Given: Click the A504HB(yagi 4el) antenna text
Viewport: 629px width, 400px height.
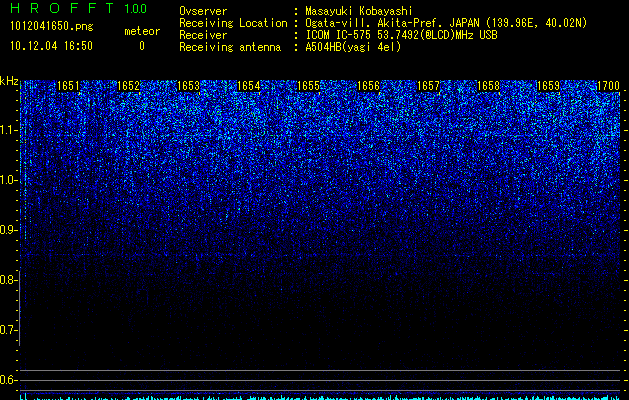Looking at the screenshot, I should (353, 47).
